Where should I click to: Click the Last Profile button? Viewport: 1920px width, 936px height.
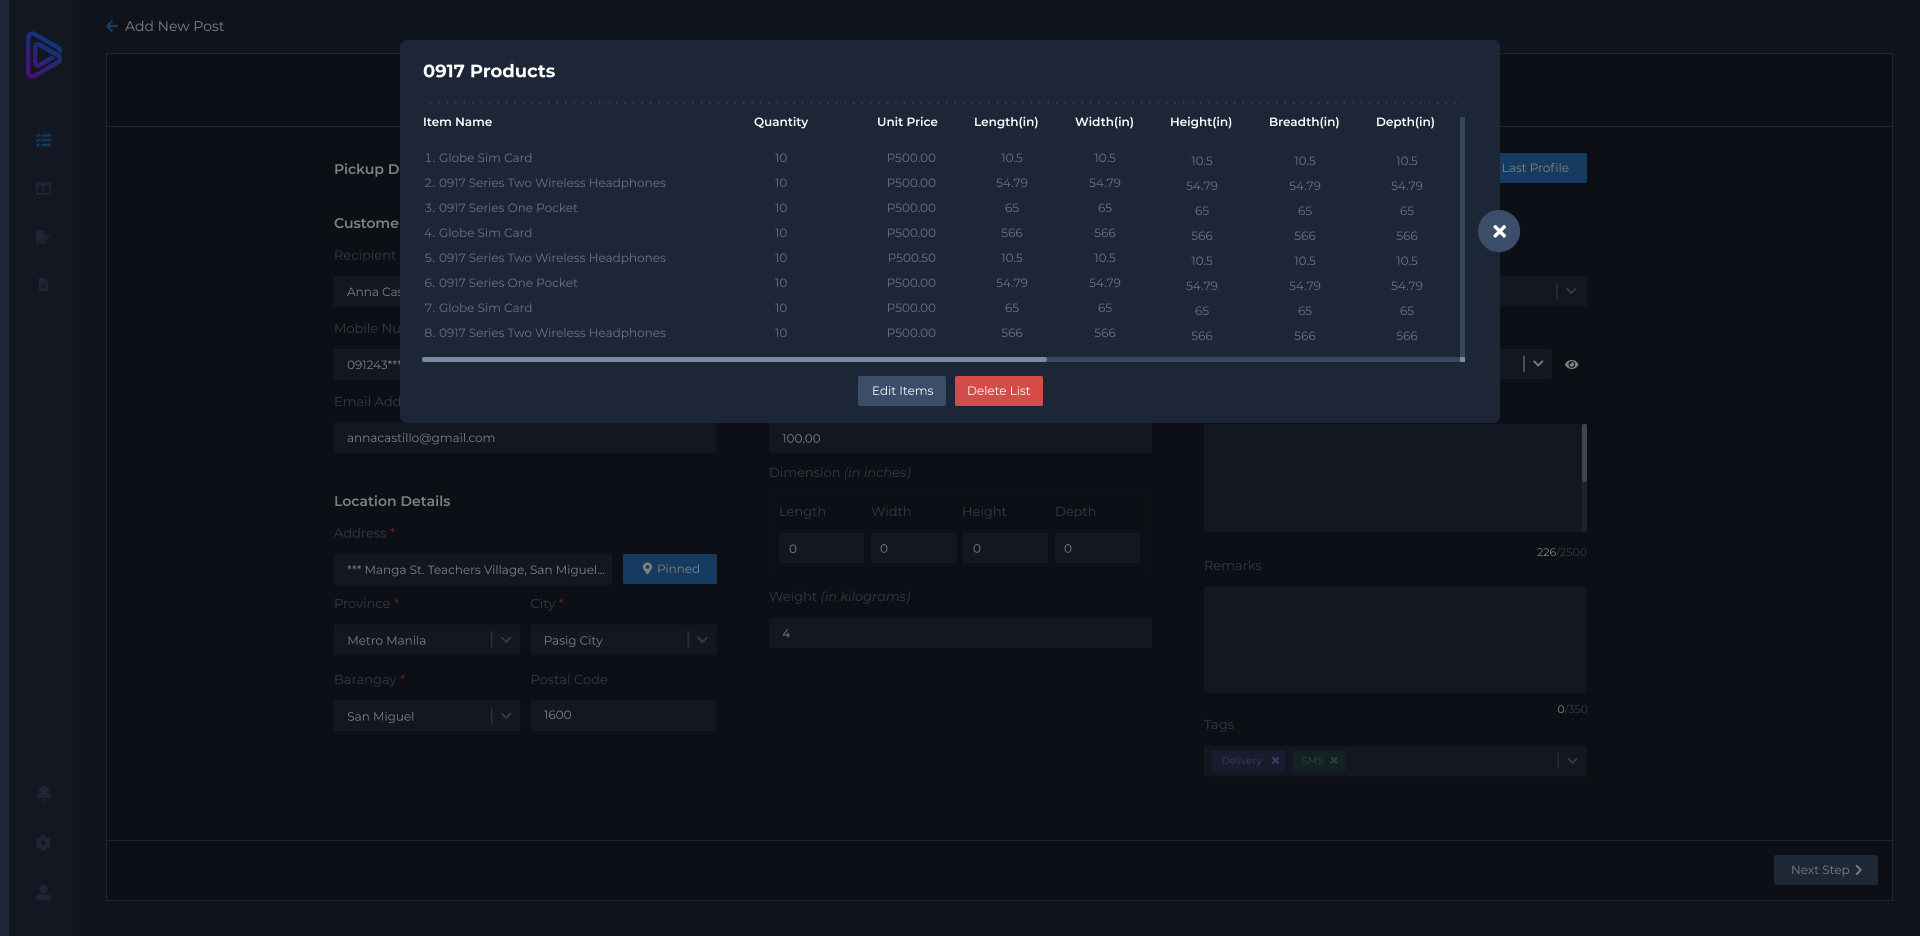[1542, 168]
